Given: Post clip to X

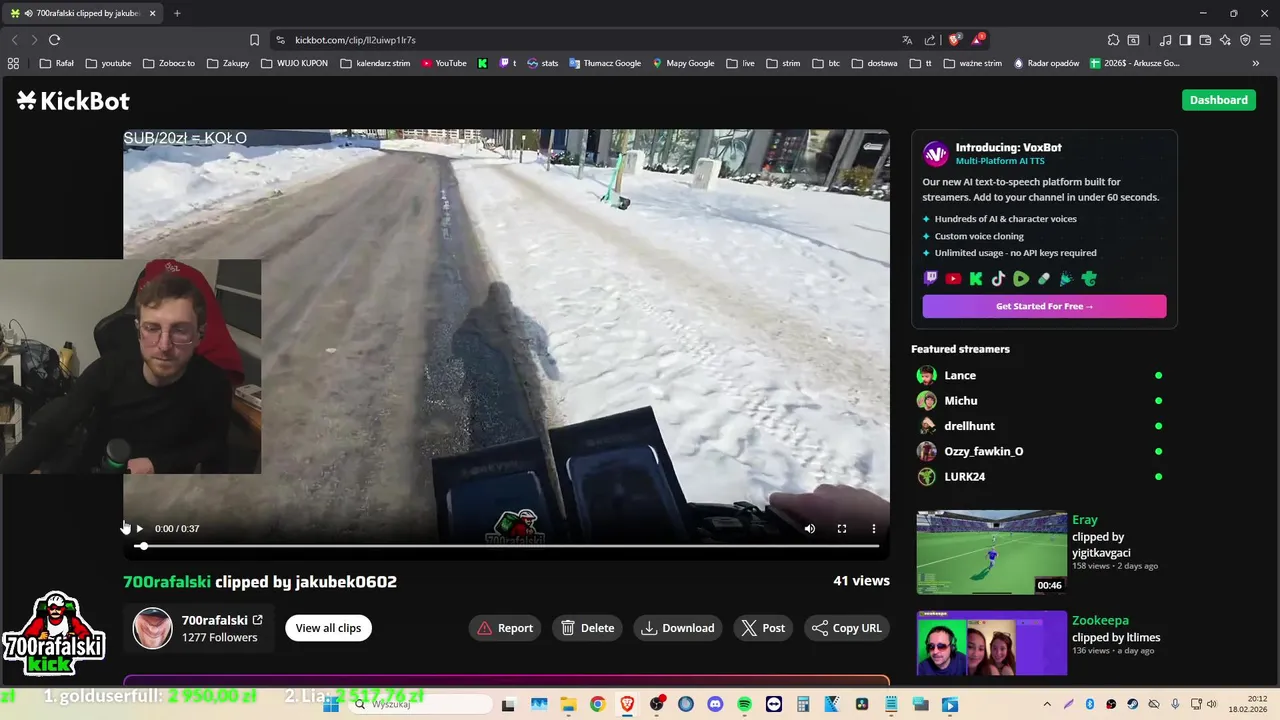Looking at the screenshot, I should click(763, 628).
